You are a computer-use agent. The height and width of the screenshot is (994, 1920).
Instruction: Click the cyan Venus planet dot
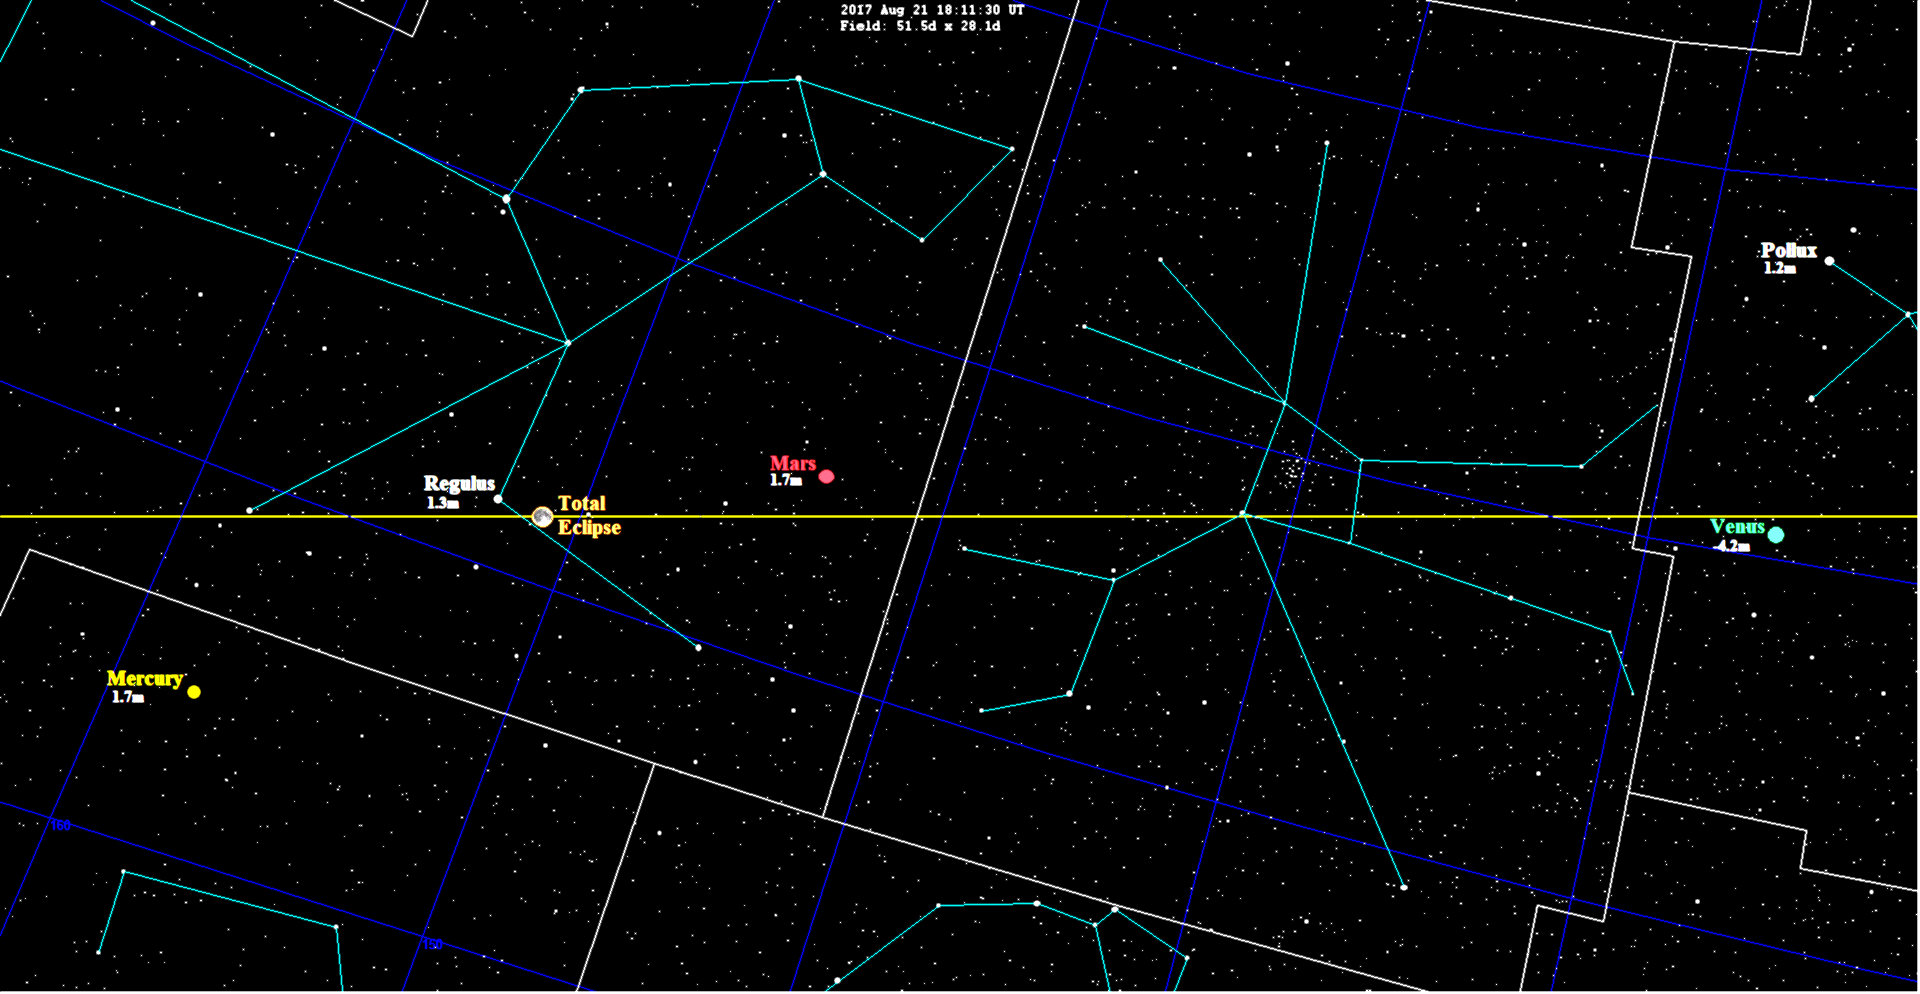point(1776,535)
